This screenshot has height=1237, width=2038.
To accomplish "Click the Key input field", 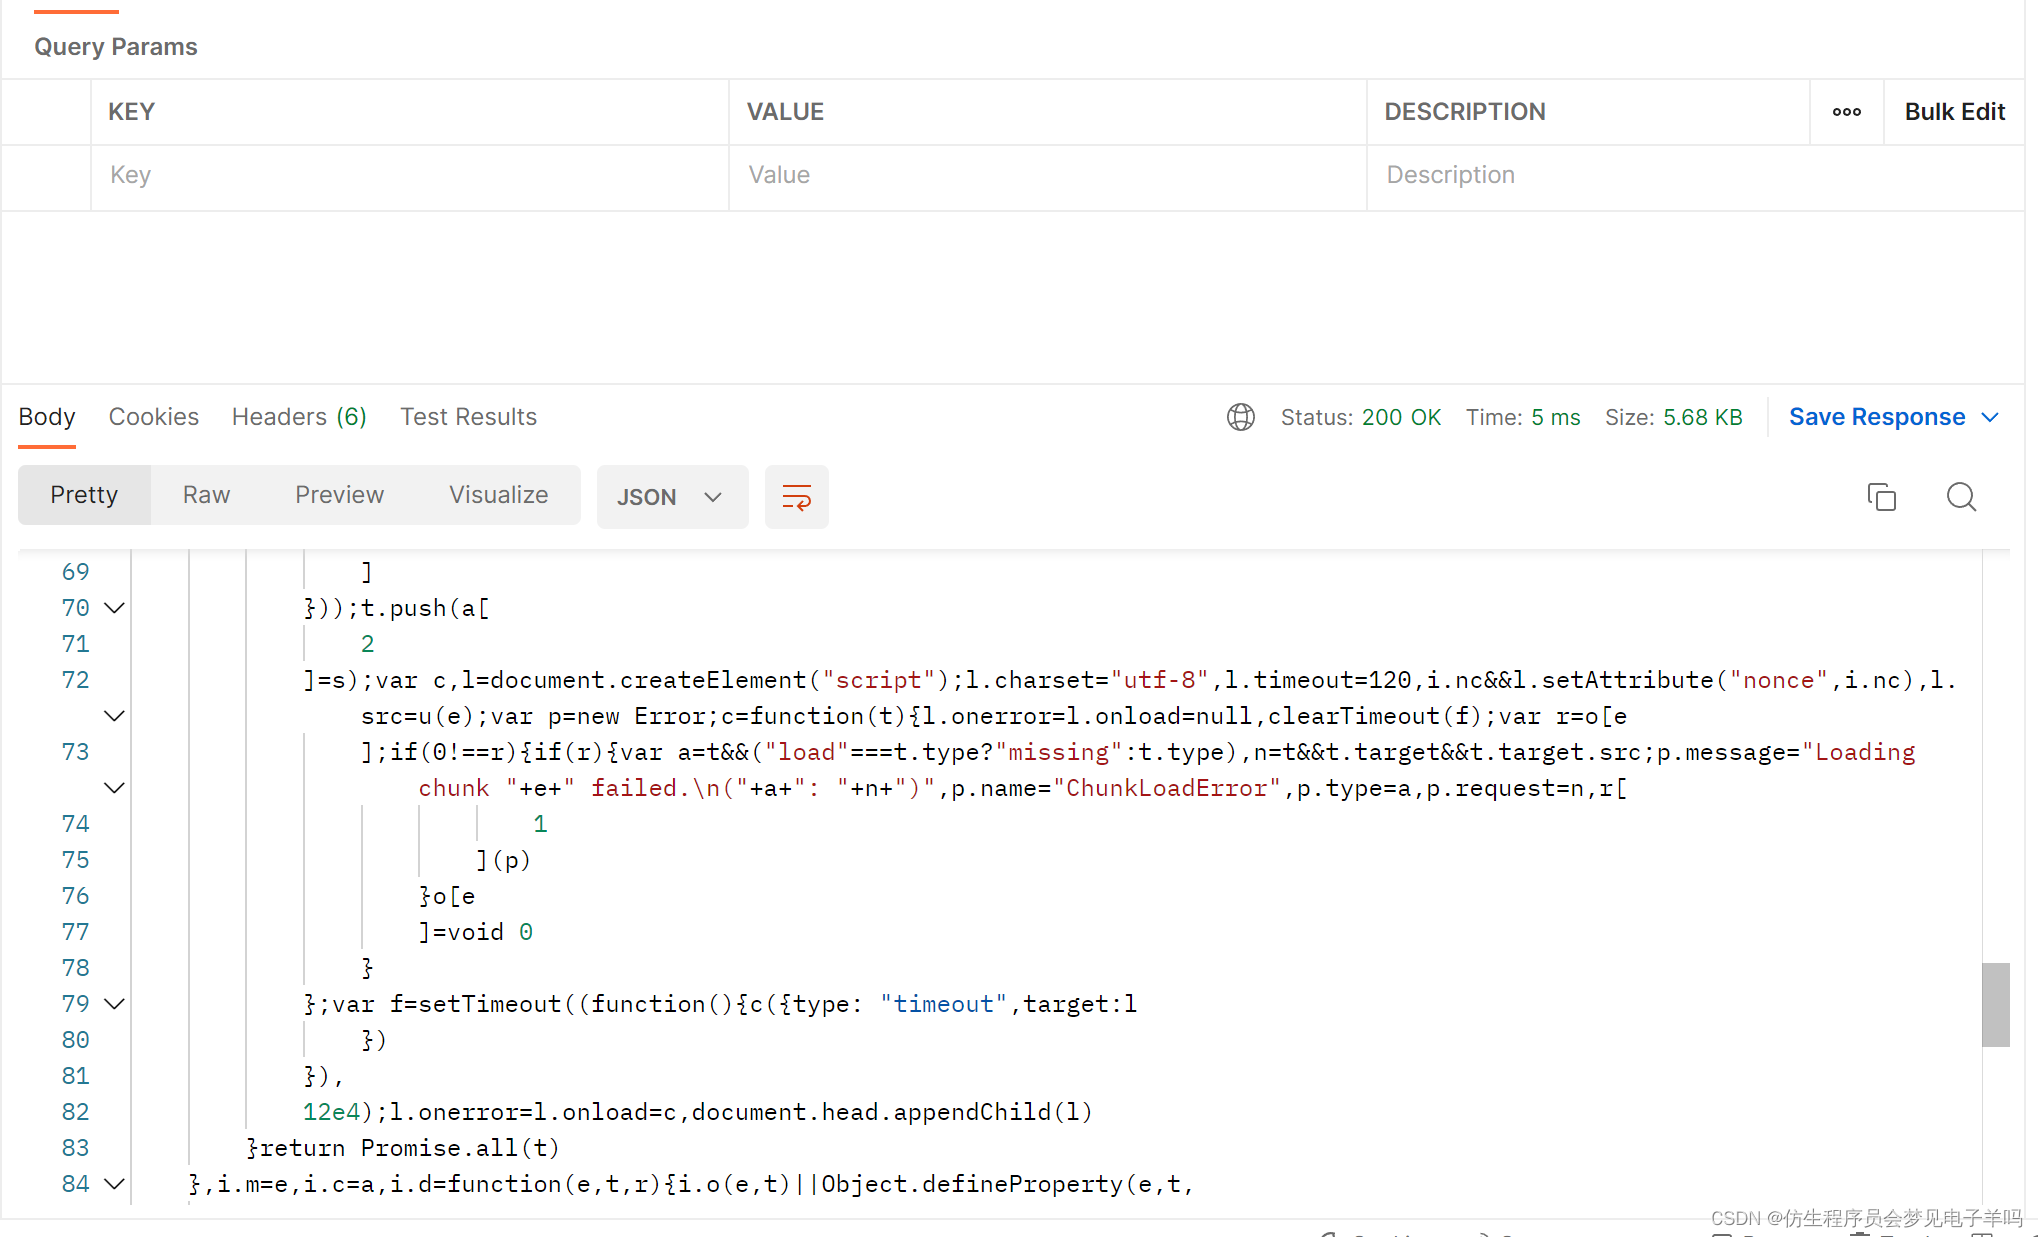I will pos(410,176).
